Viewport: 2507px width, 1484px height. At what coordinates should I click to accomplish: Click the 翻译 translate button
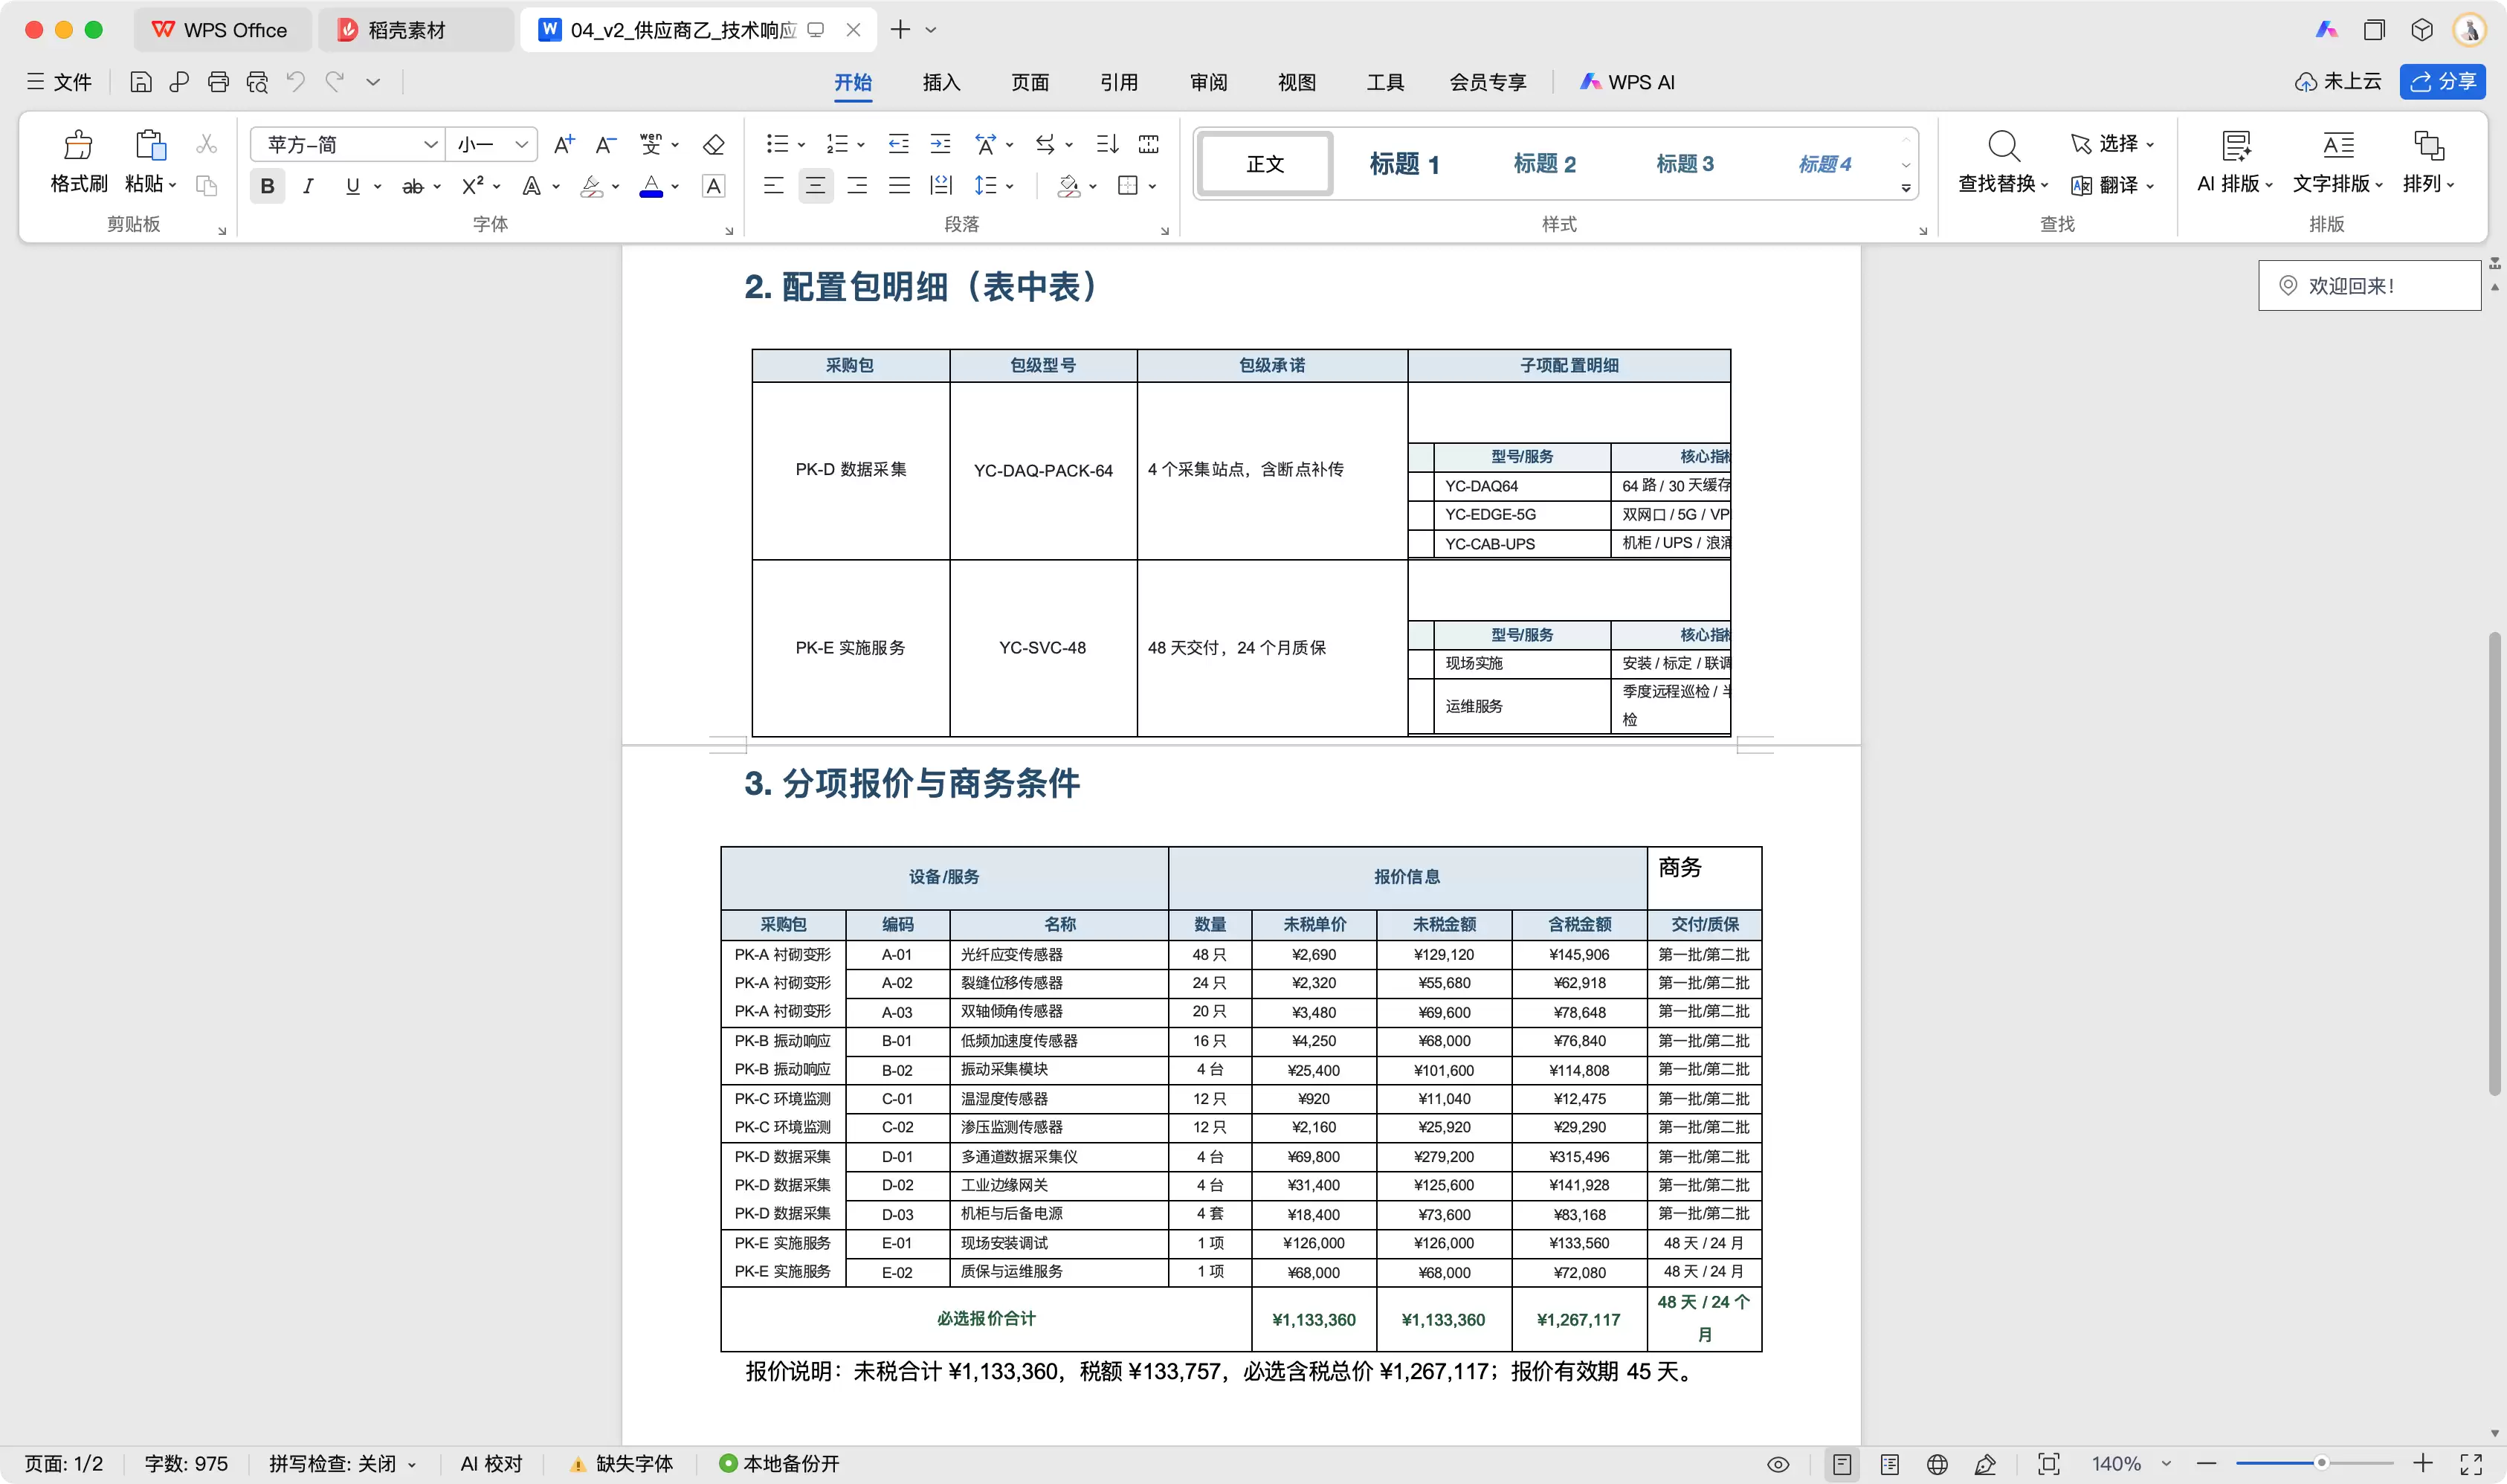(x=2112, y=186)
